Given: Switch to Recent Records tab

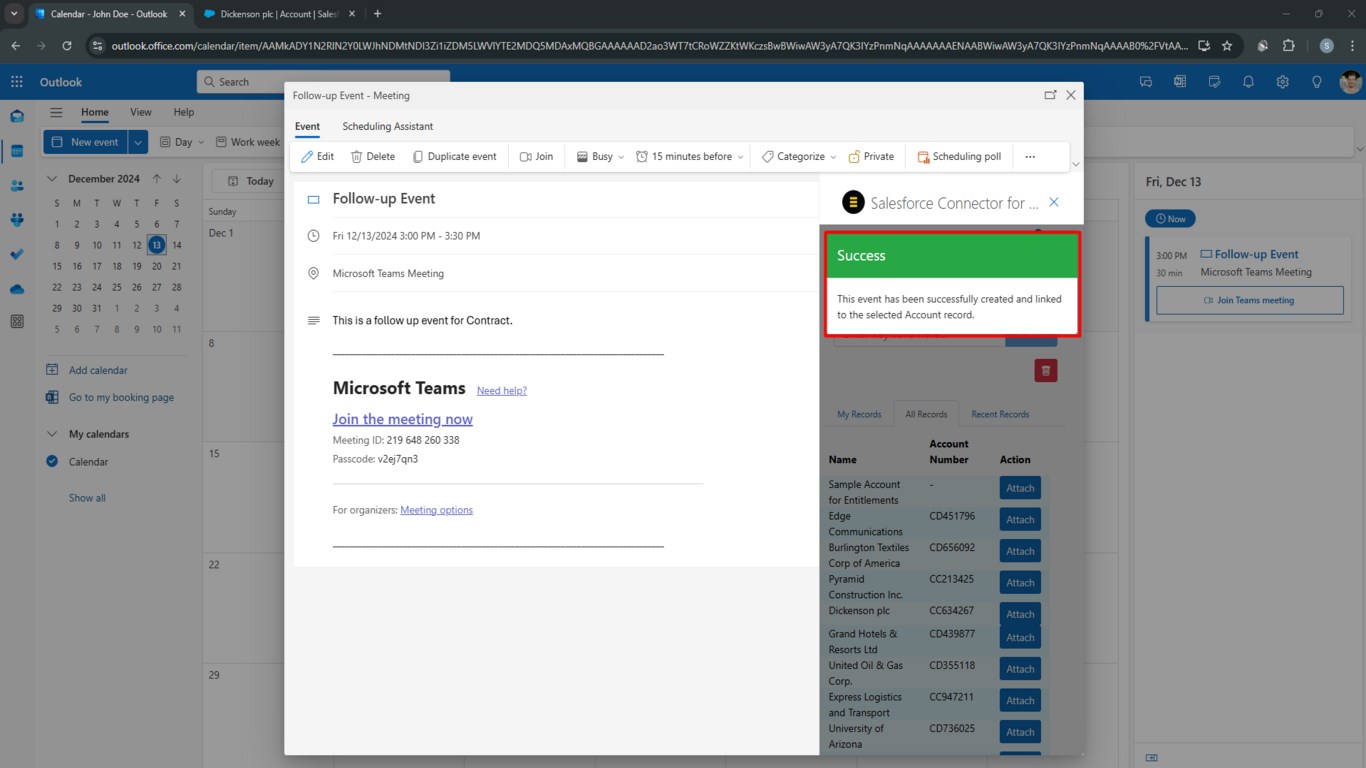Looking at the screenshot, I should (x=1000, y=414).
